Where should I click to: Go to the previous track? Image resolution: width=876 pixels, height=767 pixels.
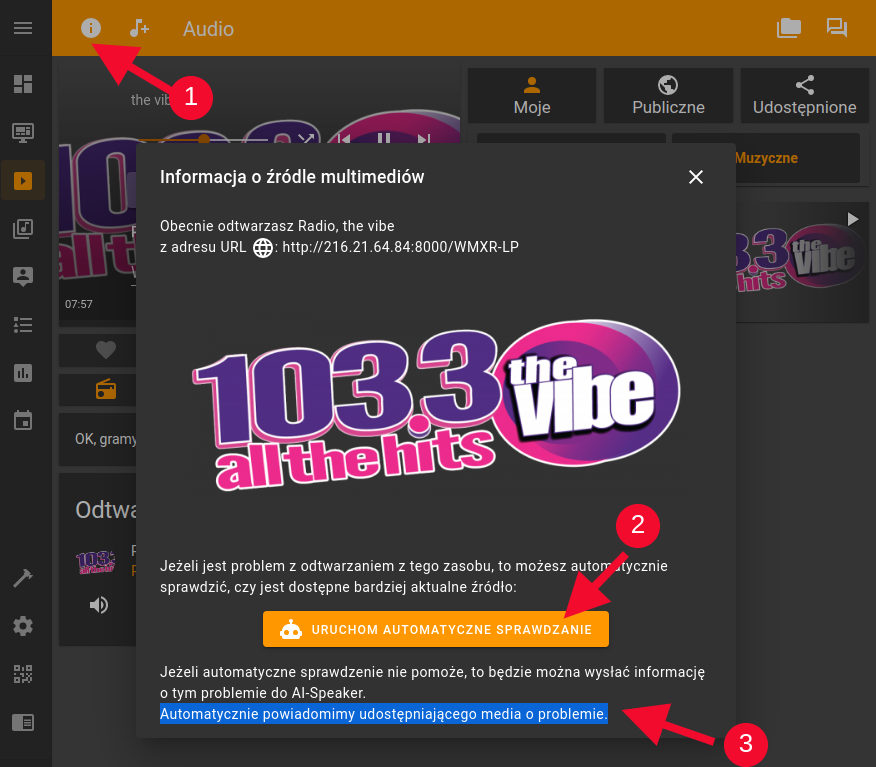pos(343,138)
